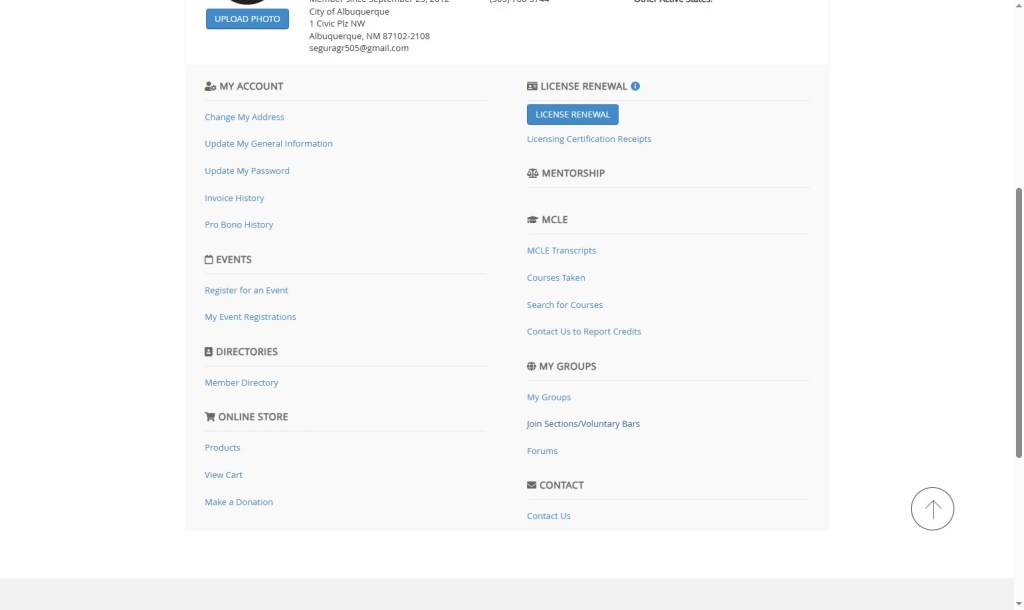The height and width of the screenshot is (610, 1024).
Task: View MCLE Transcripts
Action: (x=561, y=251)
